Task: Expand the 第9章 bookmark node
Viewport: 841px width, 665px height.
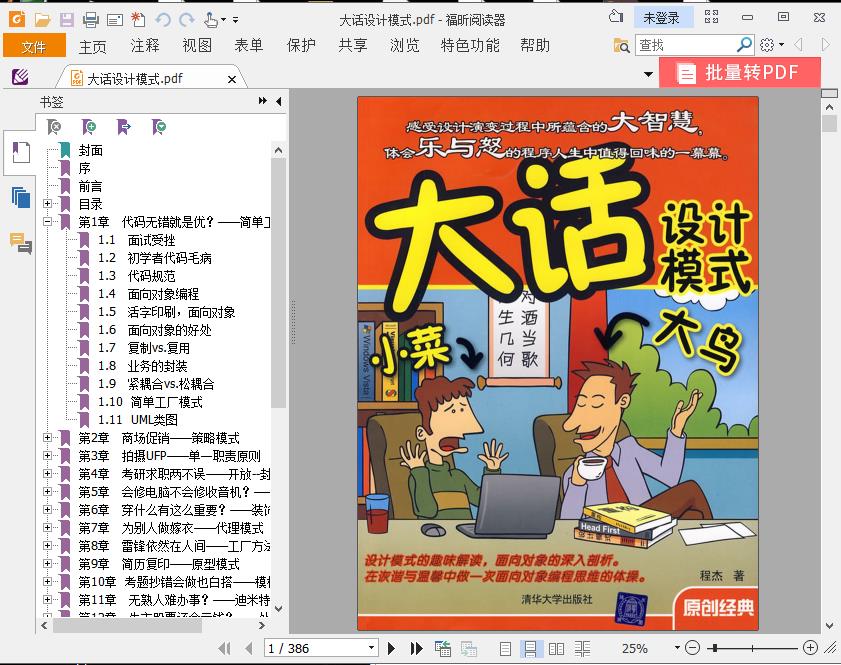Action: pyautogui.click(x=48, y=564)
